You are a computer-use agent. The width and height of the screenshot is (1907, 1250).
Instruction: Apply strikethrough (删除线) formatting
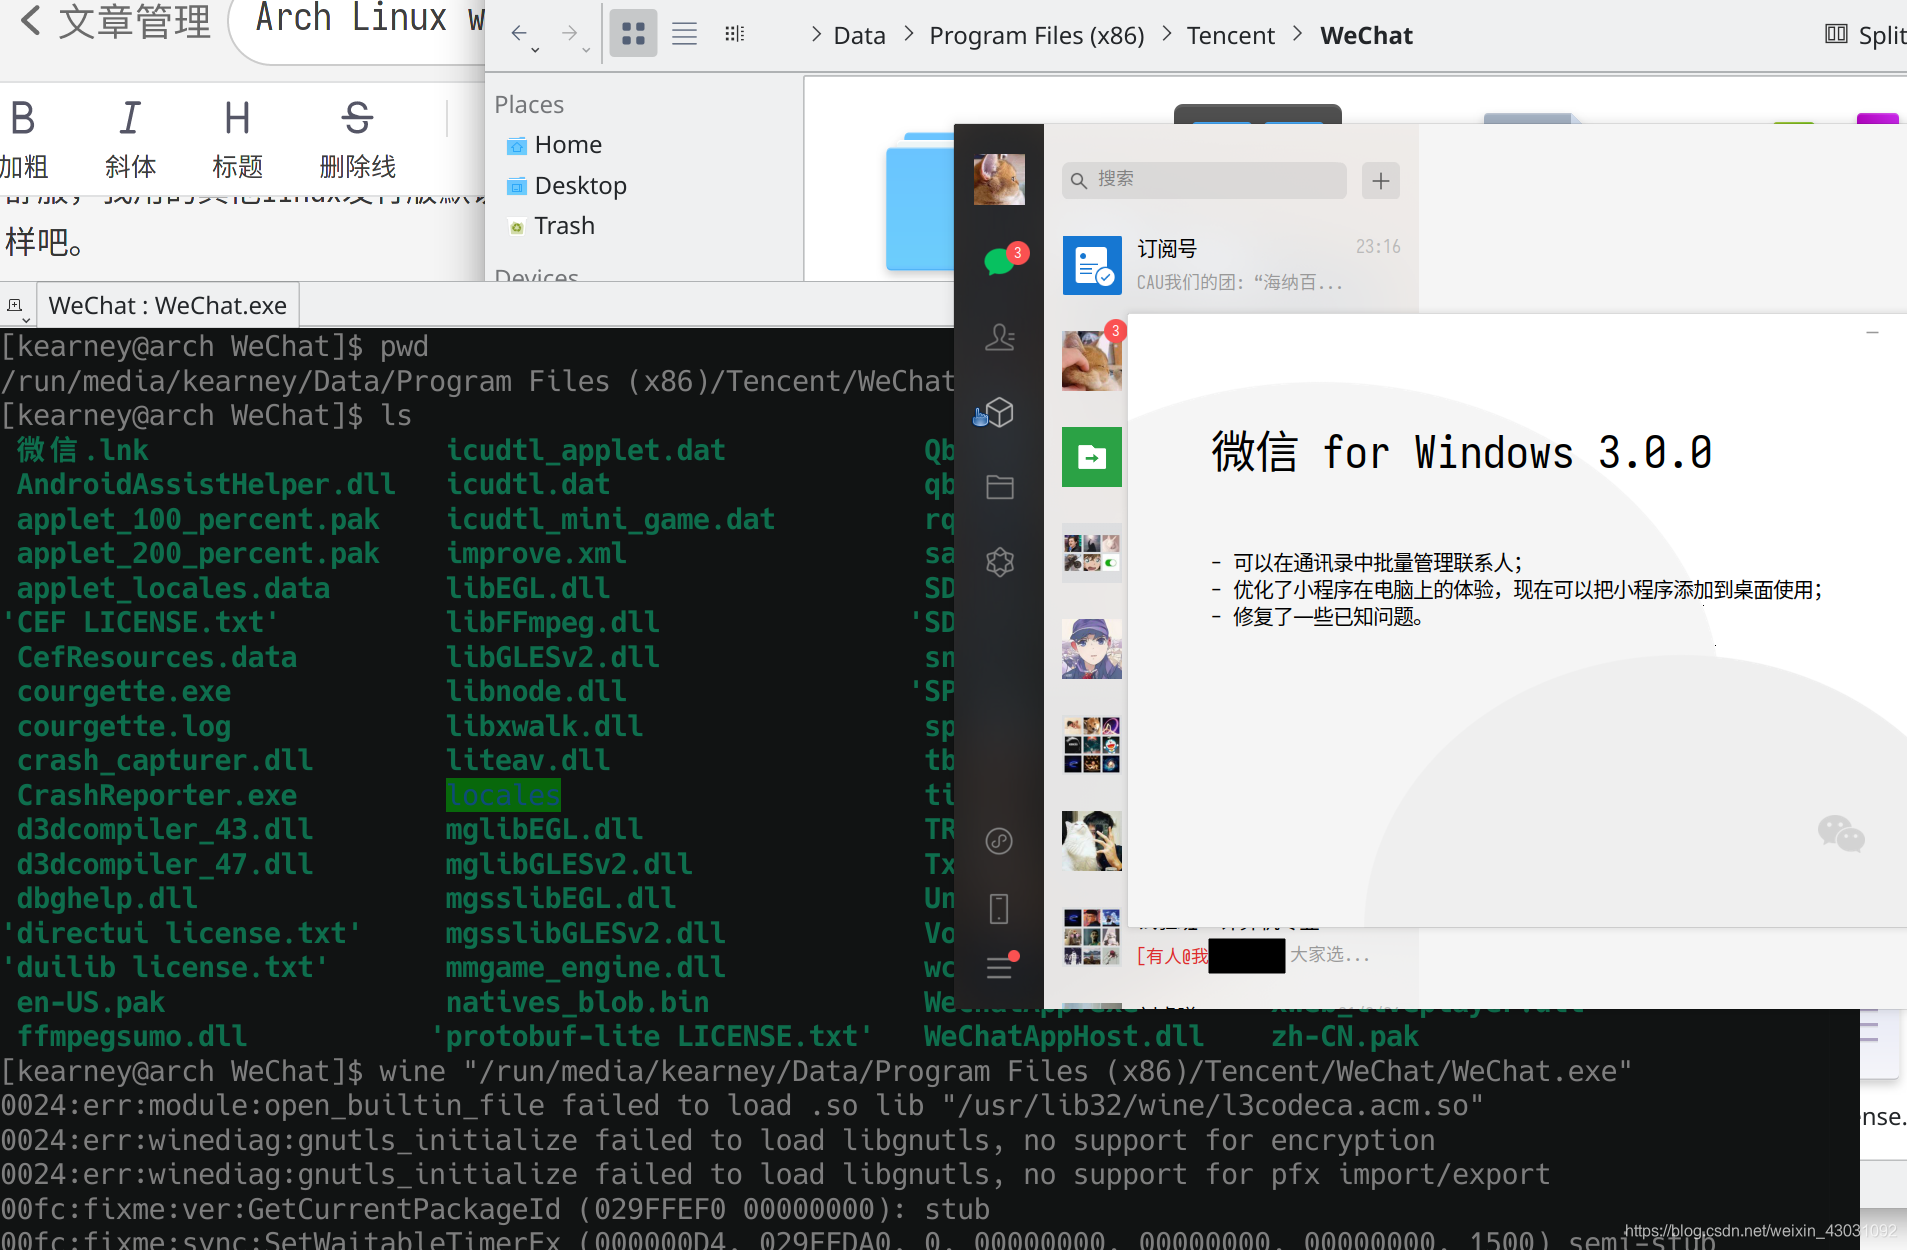click(x=357, y=138)
